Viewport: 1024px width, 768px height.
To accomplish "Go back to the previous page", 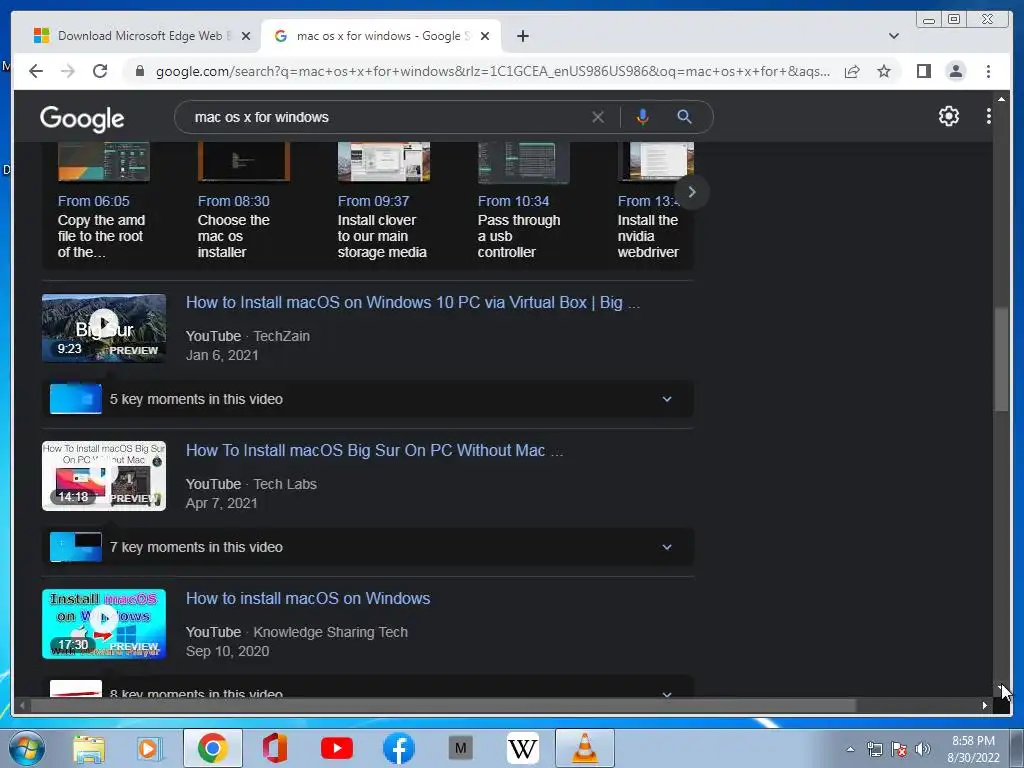I will tap(36, 71).
